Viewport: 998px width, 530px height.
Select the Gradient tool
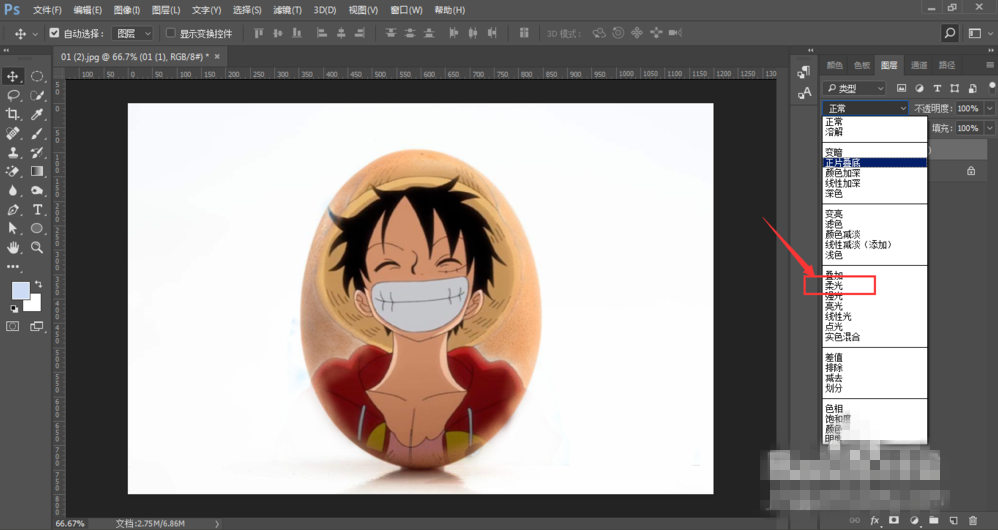point(38,171)
